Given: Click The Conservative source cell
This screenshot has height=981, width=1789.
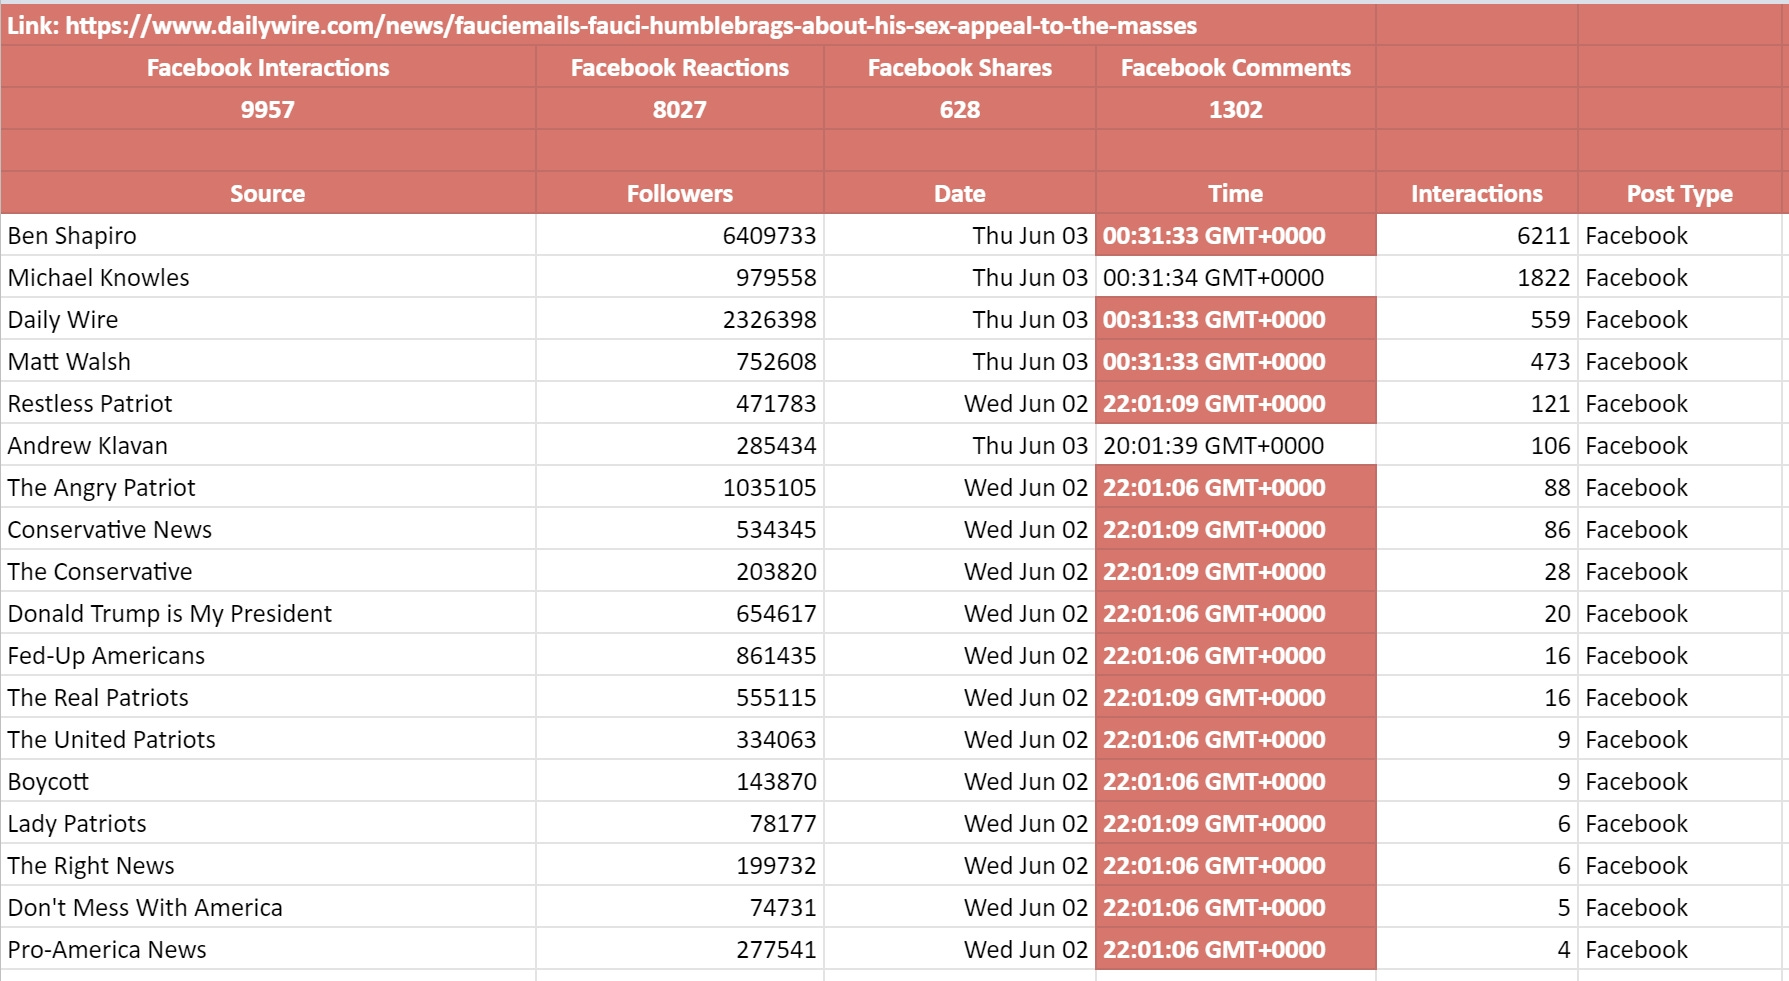Looking at the screenshot, I should [x=268, y=571].
